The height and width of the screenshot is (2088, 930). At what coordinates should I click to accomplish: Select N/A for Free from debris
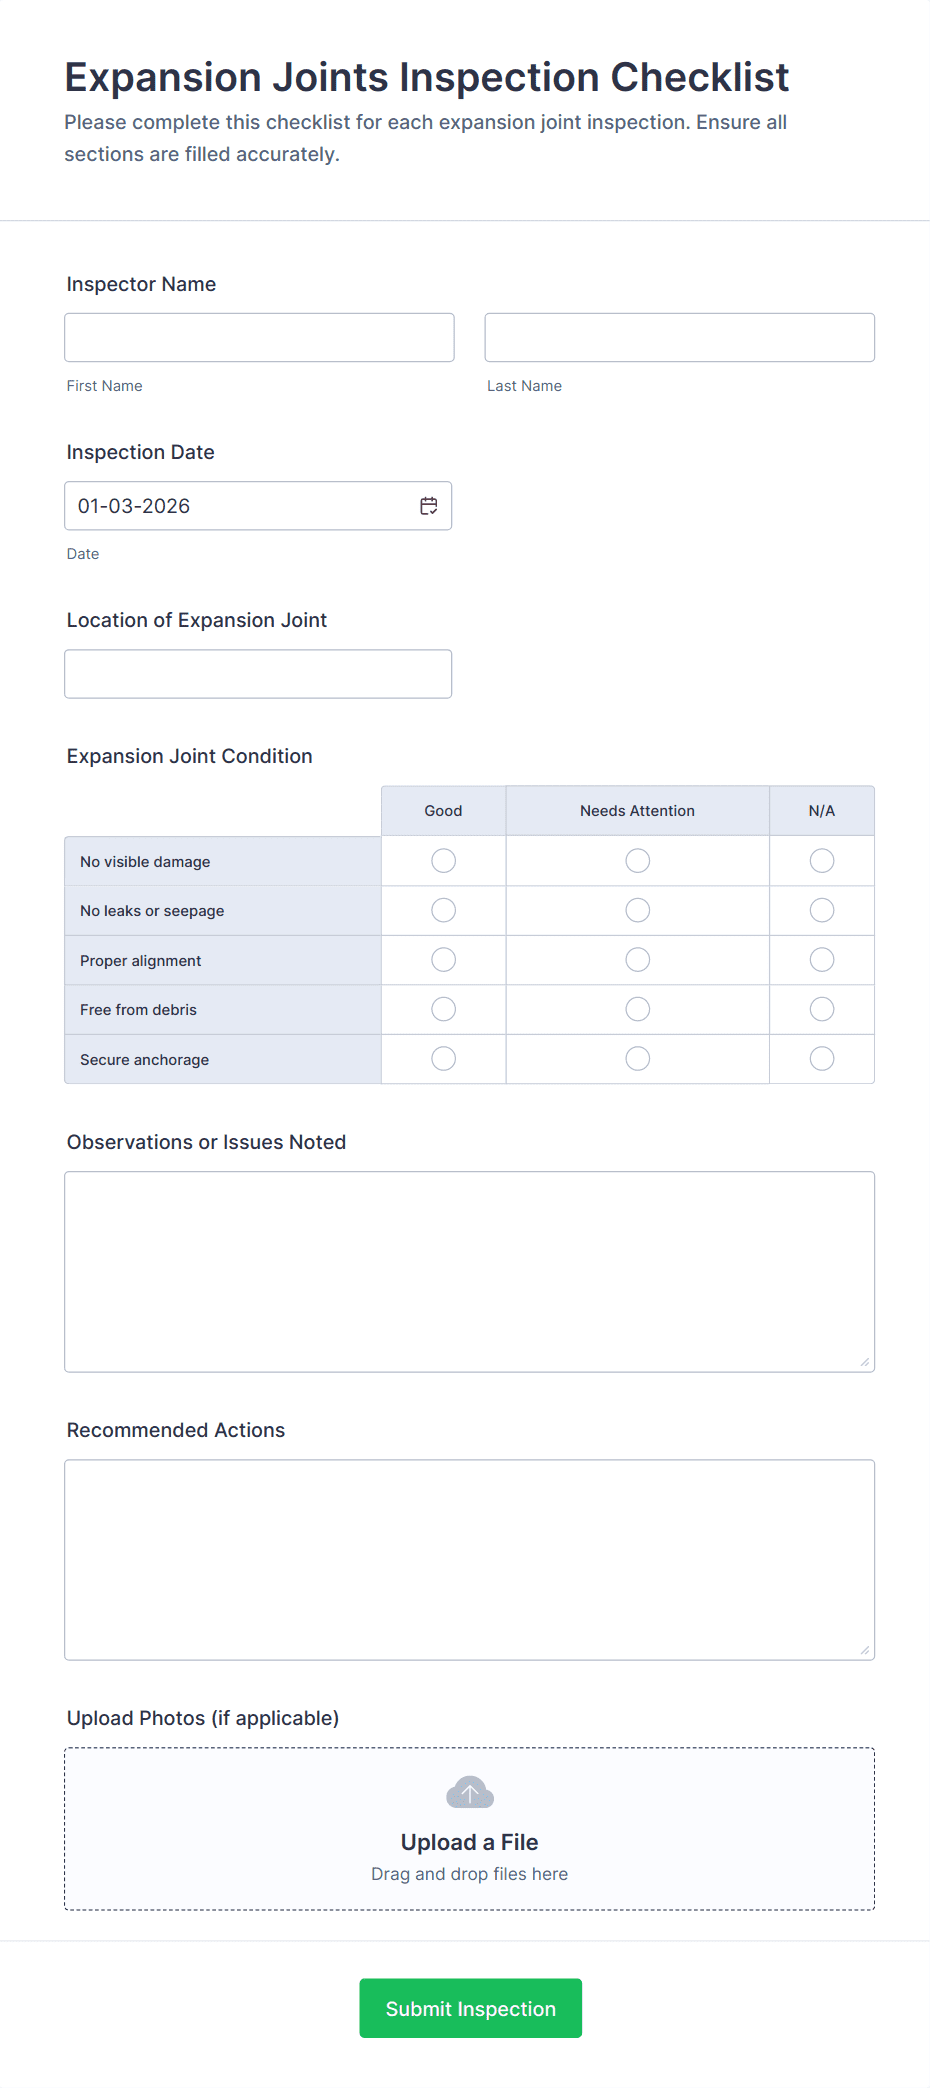click(821, 1009)
